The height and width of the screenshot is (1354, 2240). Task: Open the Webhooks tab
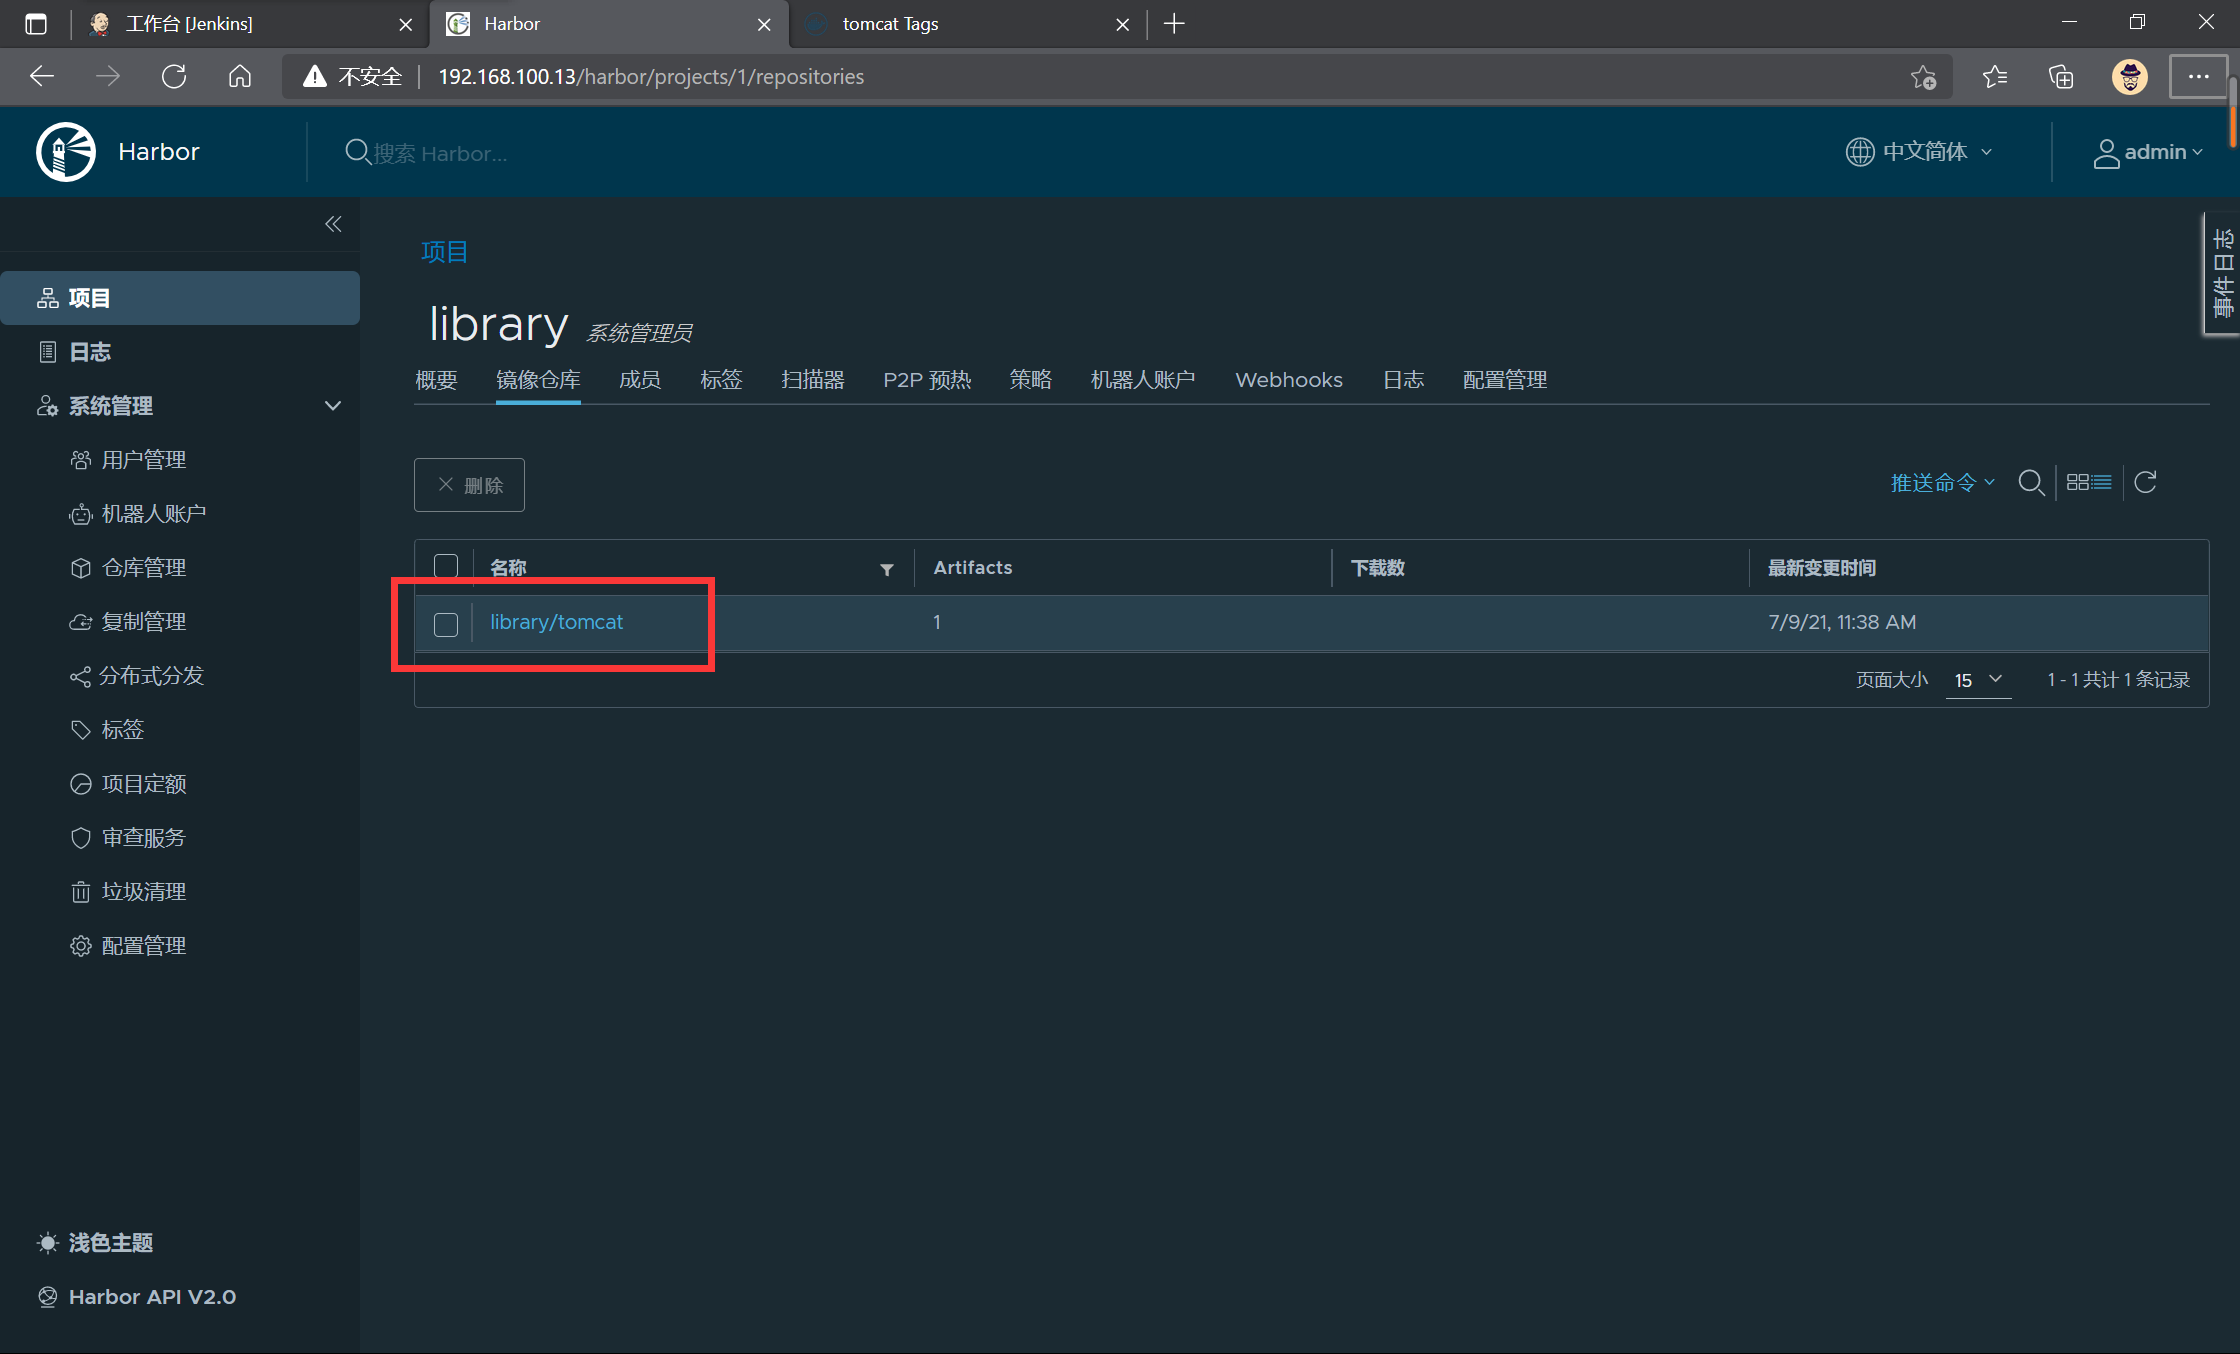[x=1288, y=380]
